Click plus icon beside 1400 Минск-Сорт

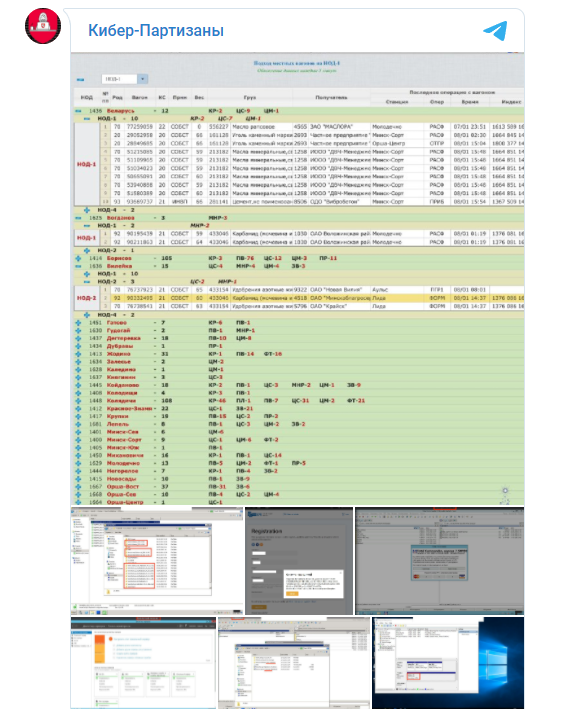pyautogui.click(x=78, y=440)
